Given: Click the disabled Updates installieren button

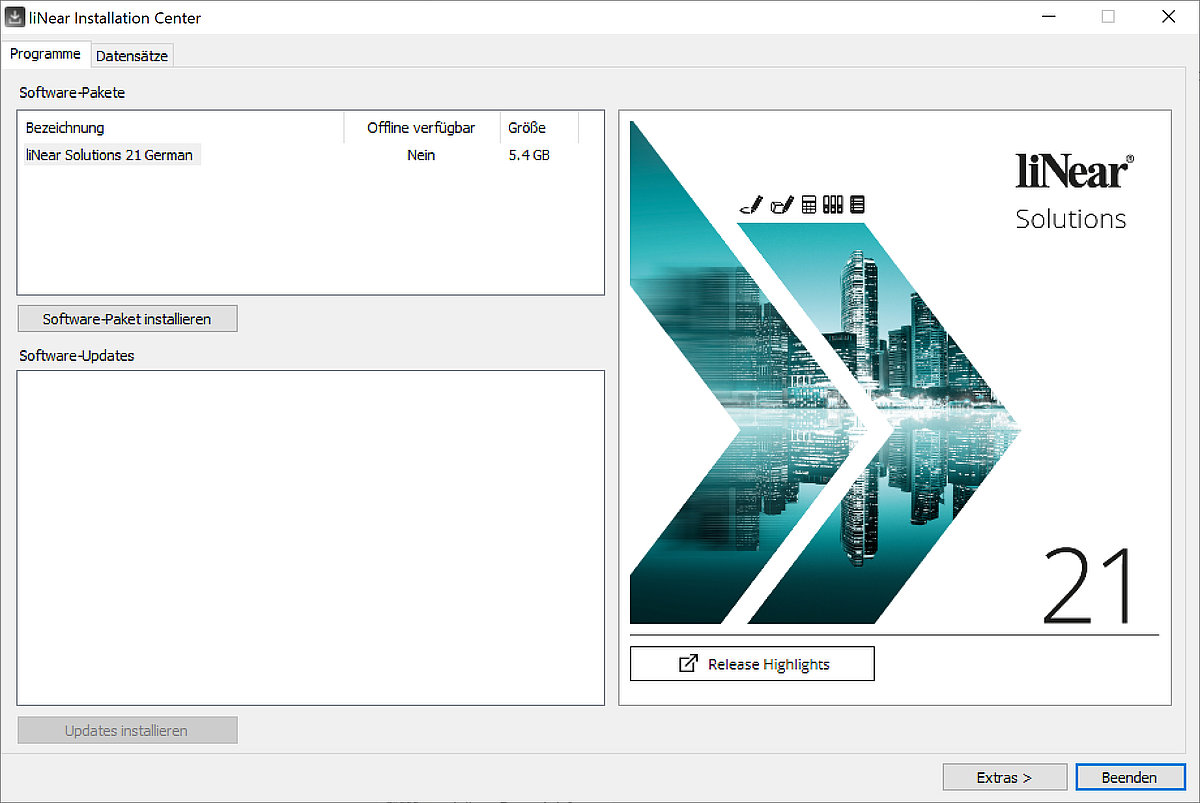Looking at the screenshot, I should pos(127,731).
